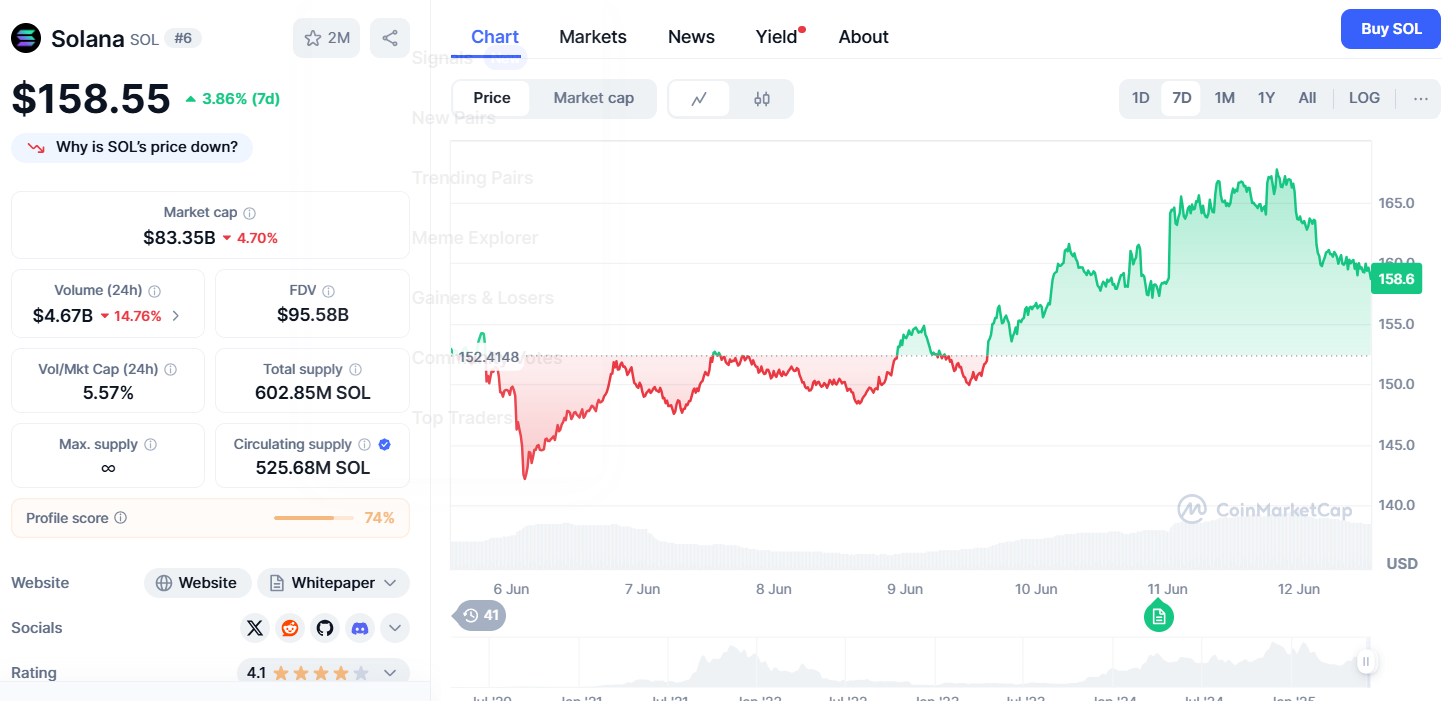This screenshot has width=1442, height=701.
Task: Click the Market cap info icon
Action: tap(250, 213)
